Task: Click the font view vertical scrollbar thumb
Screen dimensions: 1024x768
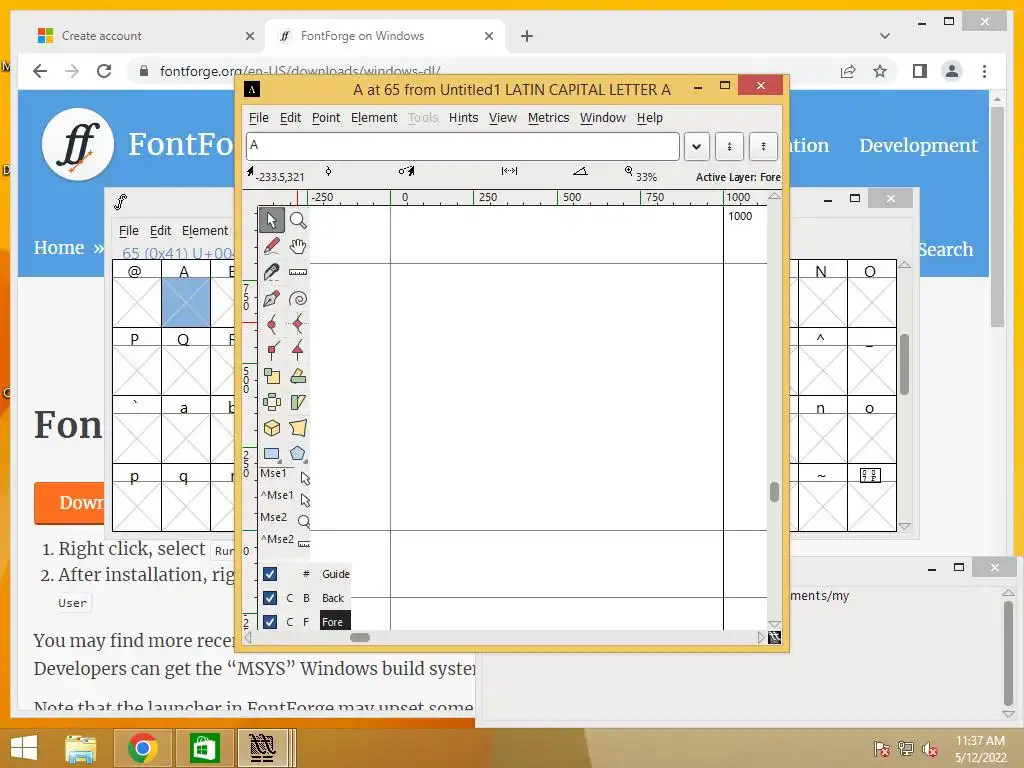Action: pos(904,364)
